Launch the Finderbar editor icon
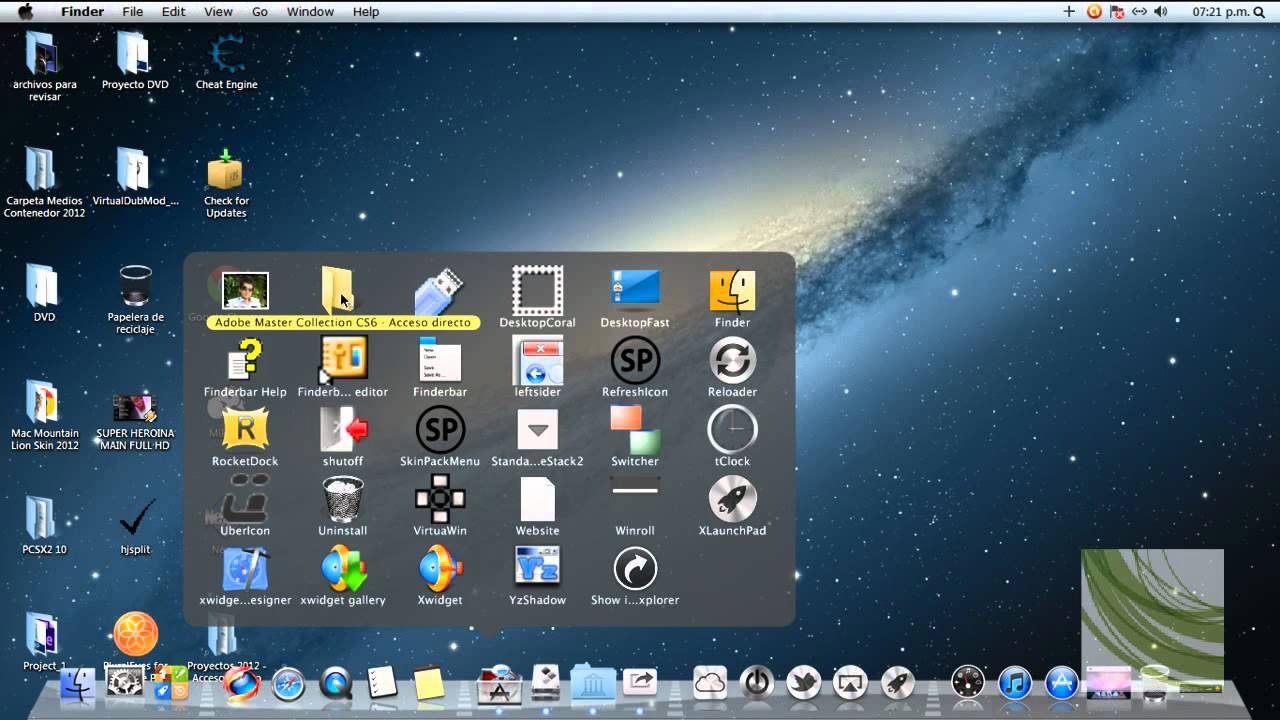The height and width of the screenshot is (720, 1280). click(342, 360)
